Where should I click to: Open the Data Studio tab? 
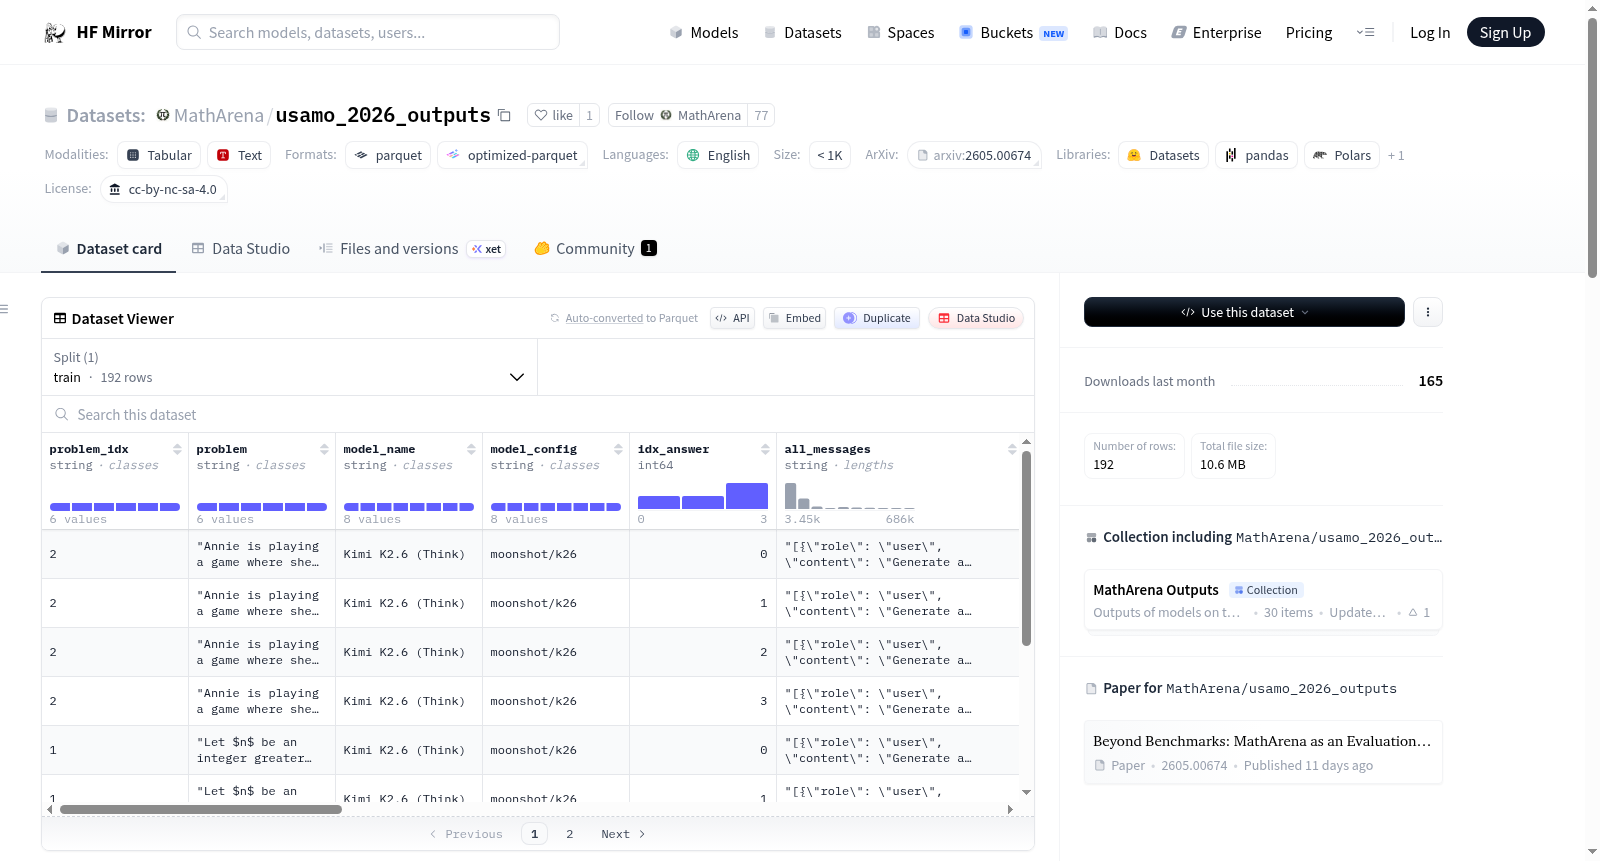[241, 249]
